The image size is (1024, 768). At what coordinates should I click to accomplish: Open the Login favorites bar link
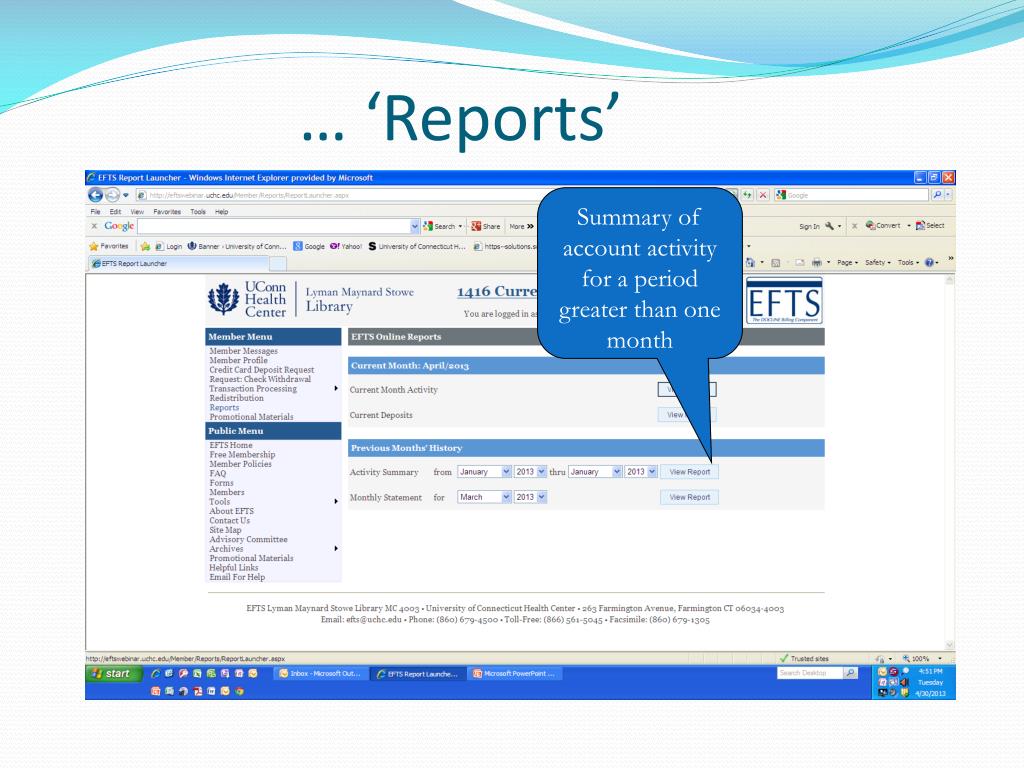click(x=168, y=246)
